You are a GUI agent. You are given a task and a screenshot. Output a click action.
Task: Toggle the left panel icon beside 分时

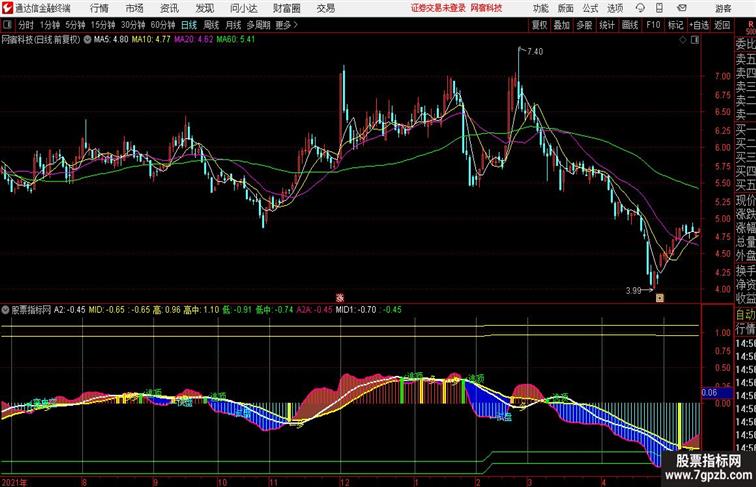[7, 25]
